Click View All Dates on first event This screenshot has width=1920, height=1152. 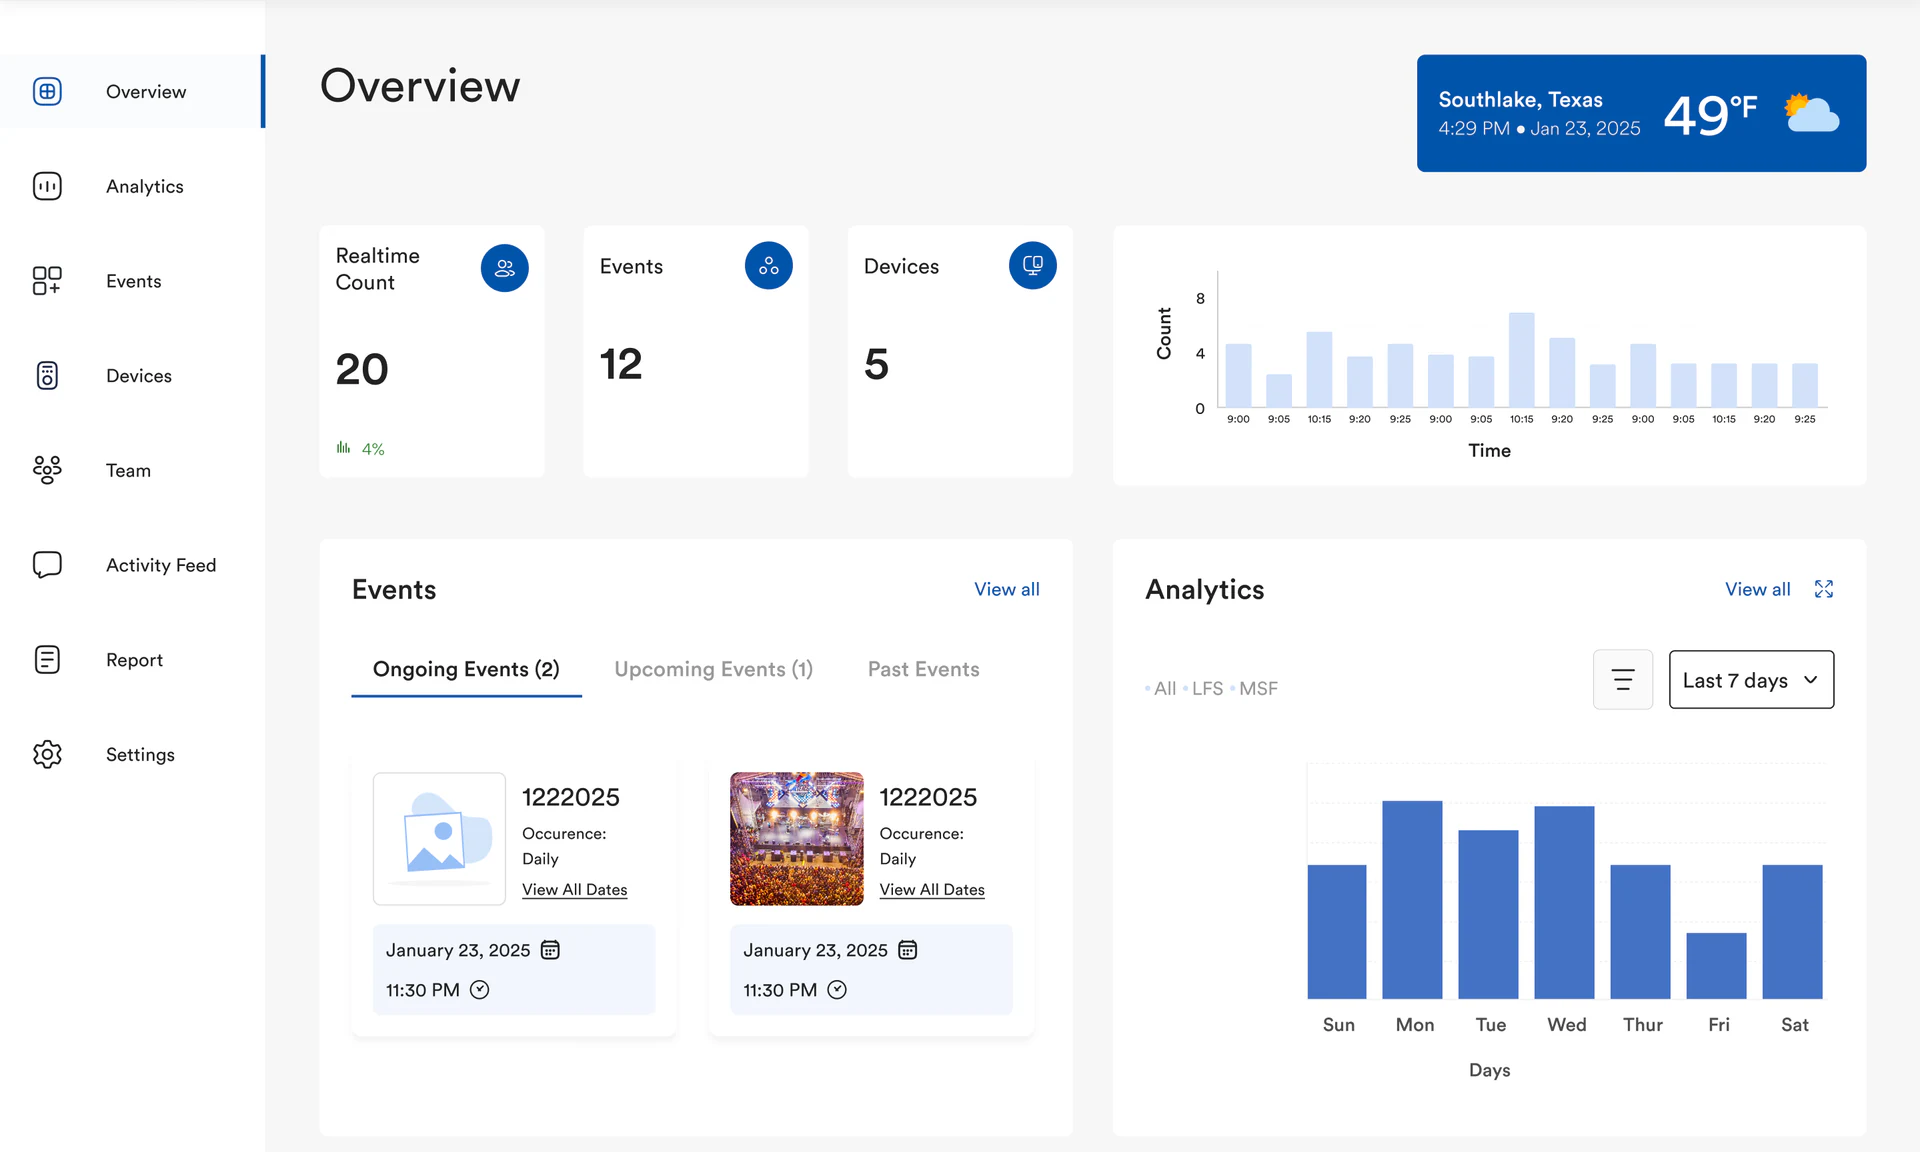point(575,889)
